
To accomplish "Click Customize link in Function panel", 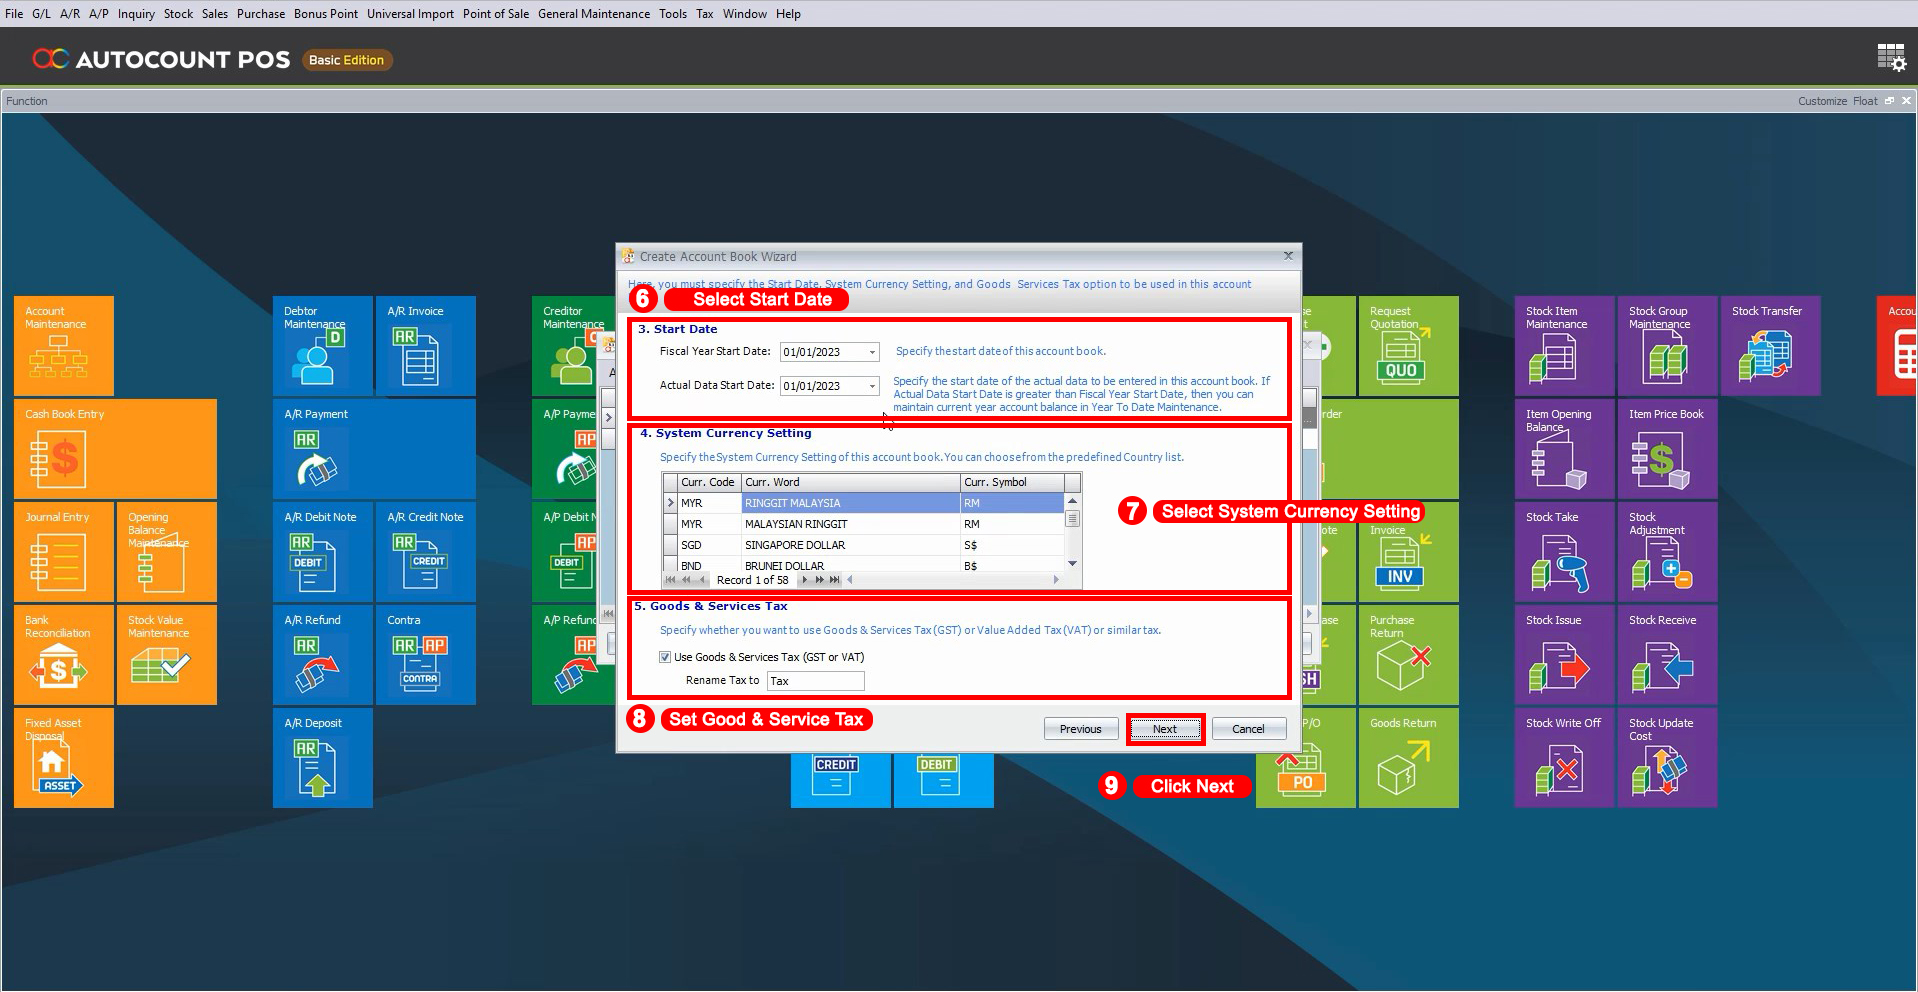I will [1822, 101].
